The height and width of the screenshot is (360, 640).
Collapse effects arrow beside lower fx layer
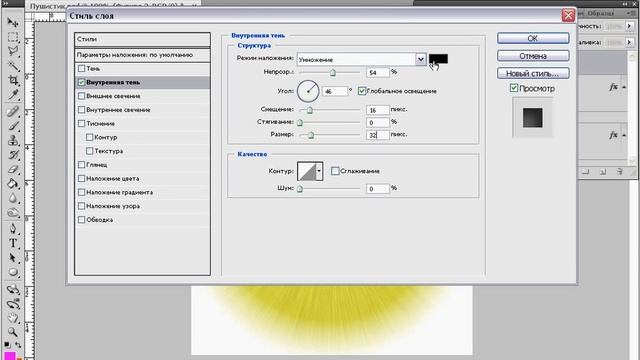(624, 135)
